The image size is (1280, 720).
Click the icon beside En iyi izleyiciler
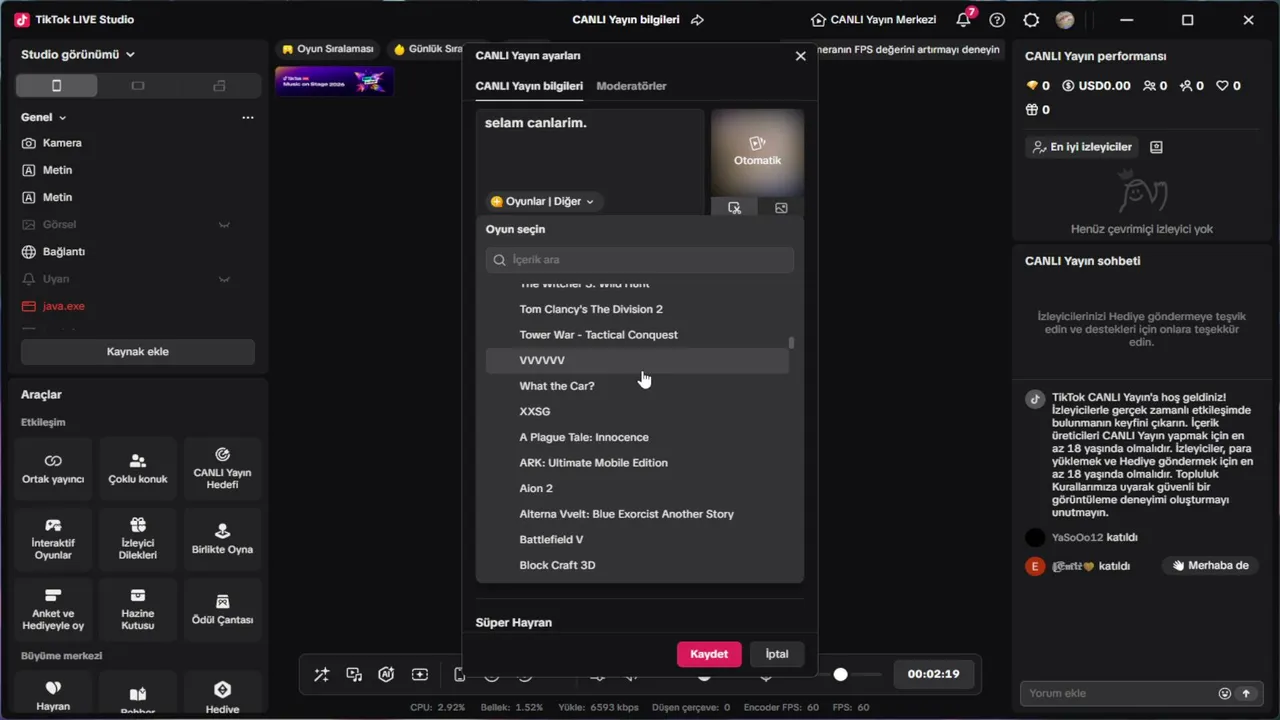tap(1157, 147)
